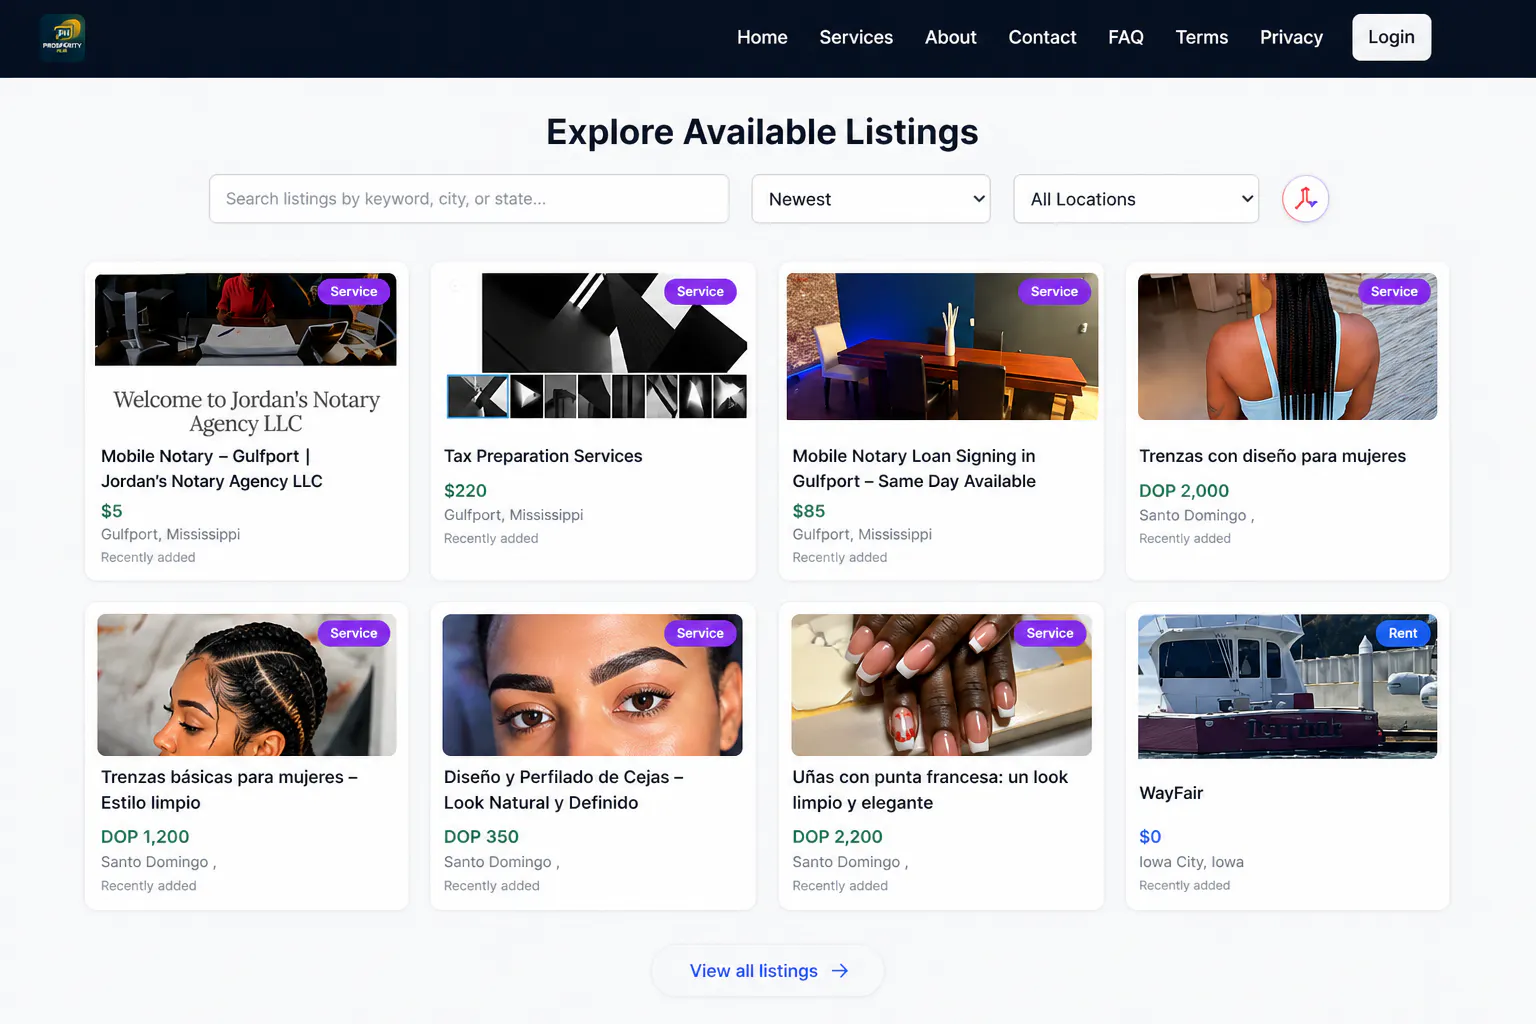The width and height of the screenshot is (1536, 1024).
Task: Open the Contact page
Action: 1042,37
